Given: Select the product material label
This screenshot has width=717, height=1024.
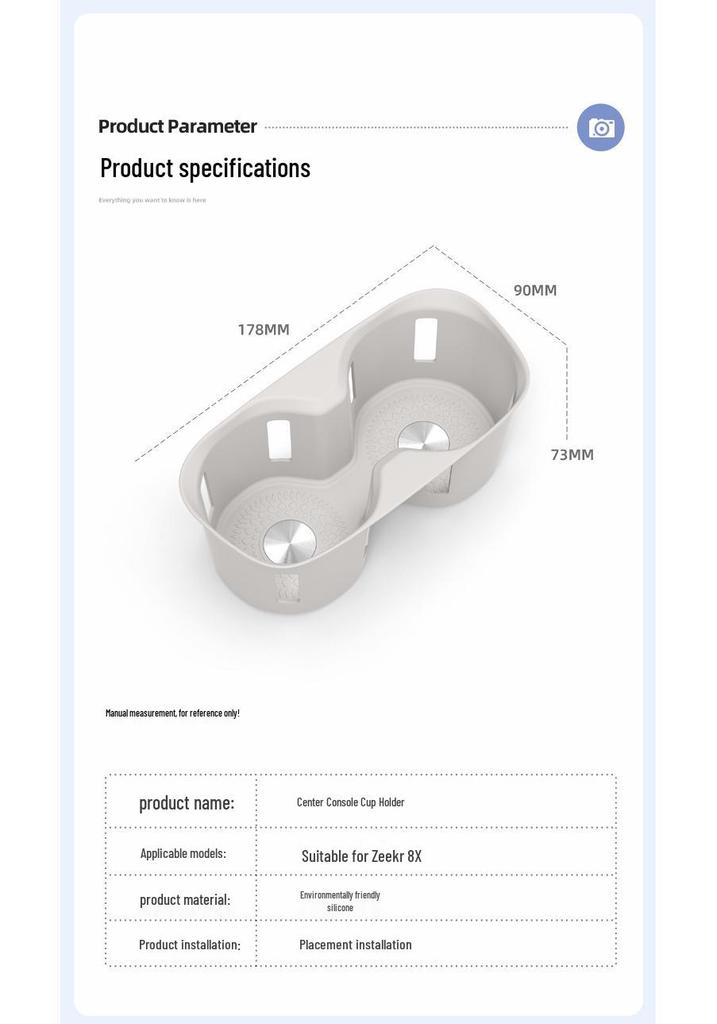Looking at the screenshot, I should [x=185, y=900].
